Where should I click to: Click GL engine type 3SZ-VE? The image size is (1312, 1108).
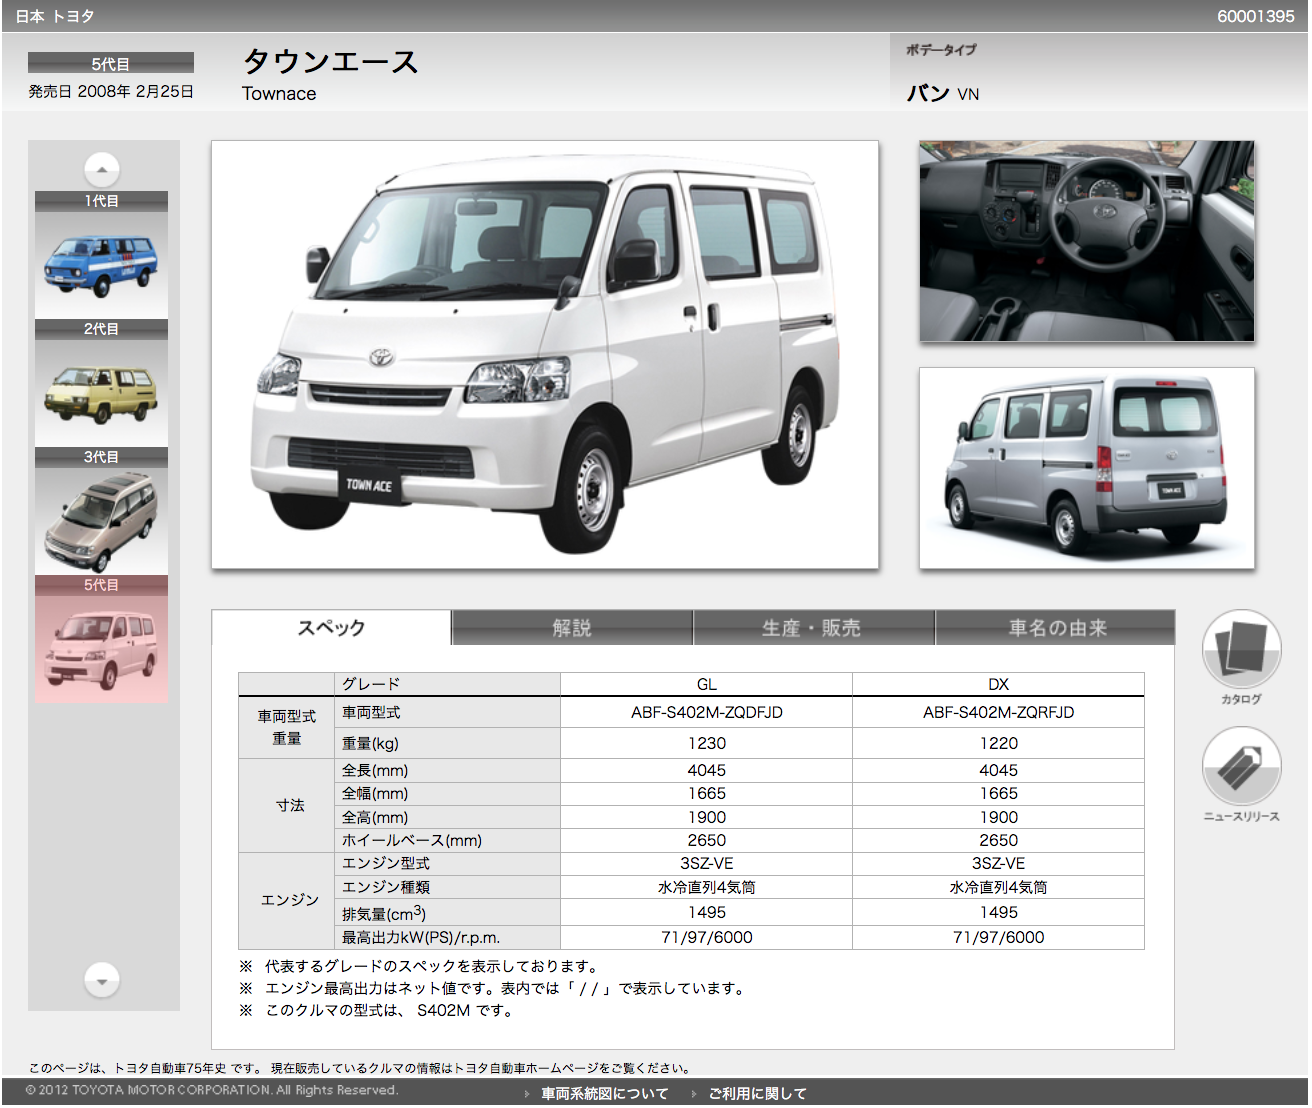(707, 863)
